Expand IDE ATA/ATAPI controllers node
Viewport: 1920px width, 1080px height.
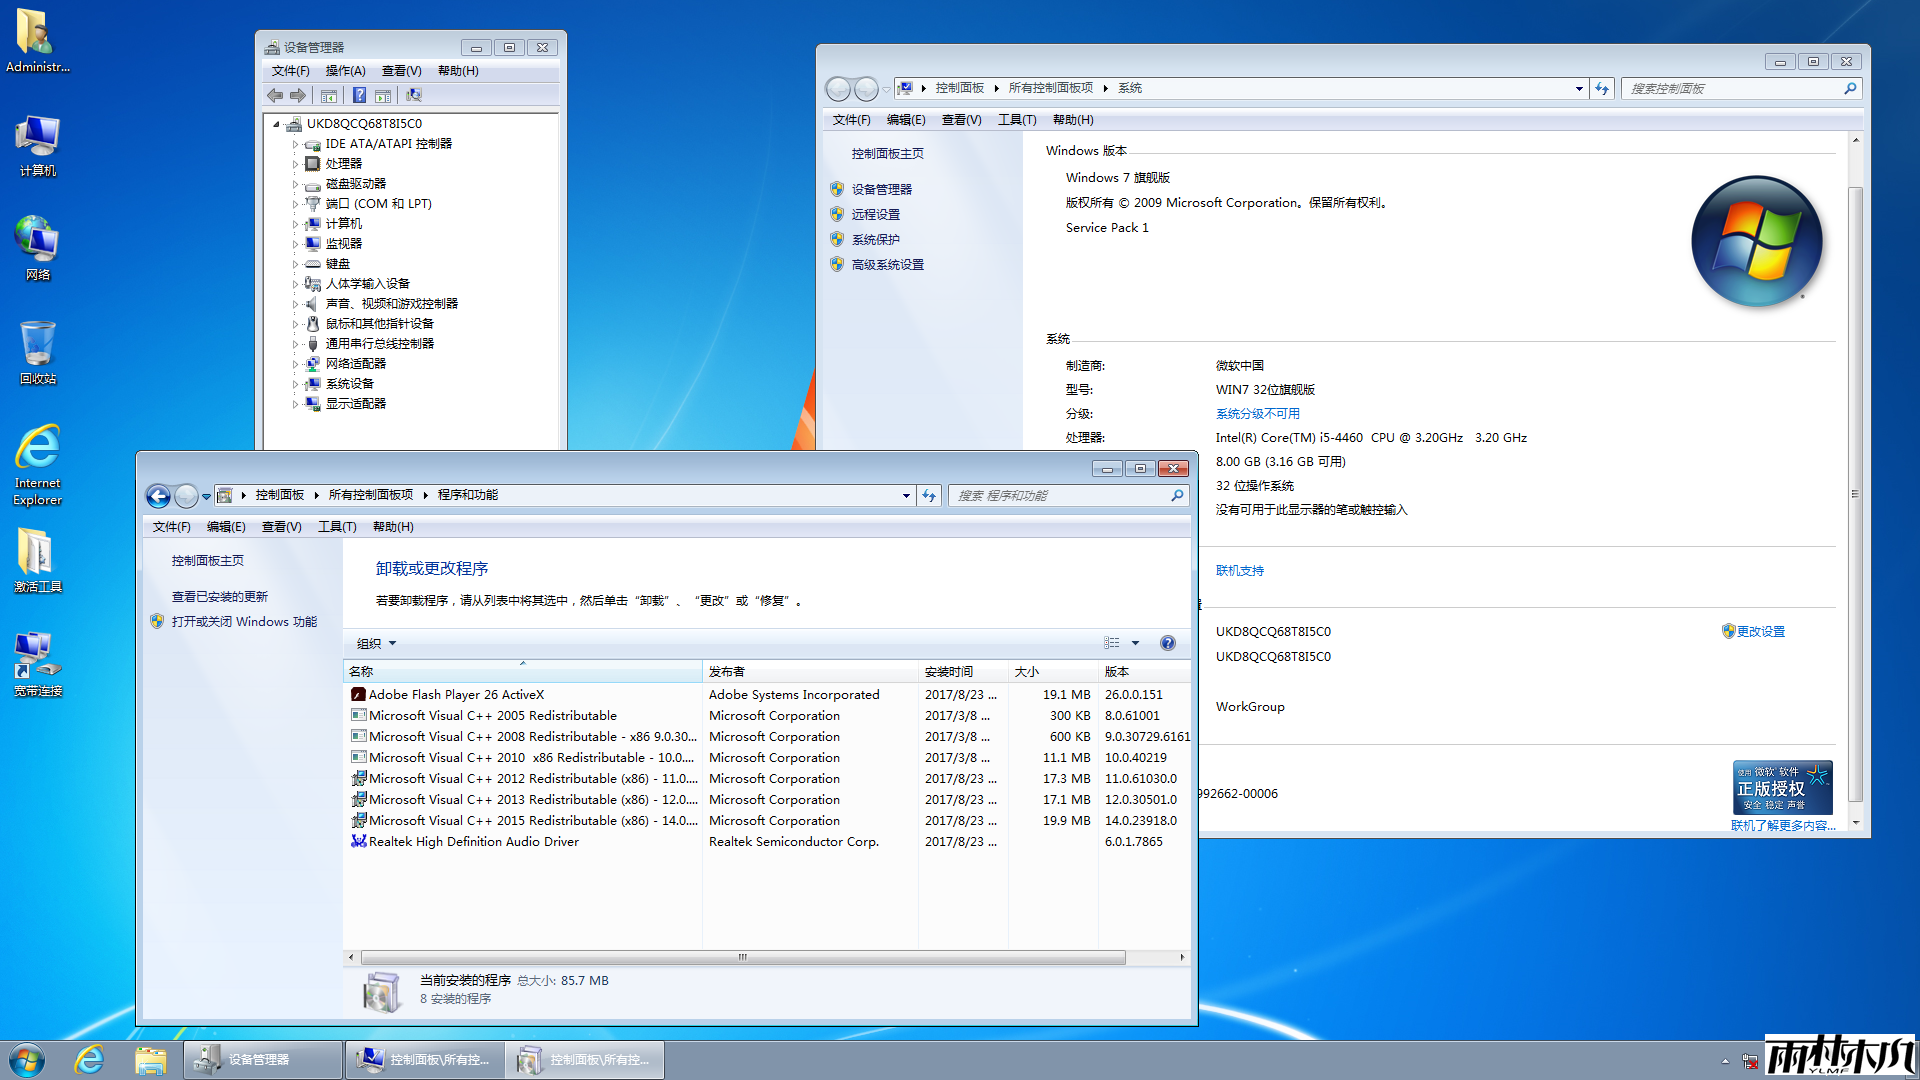295,144
